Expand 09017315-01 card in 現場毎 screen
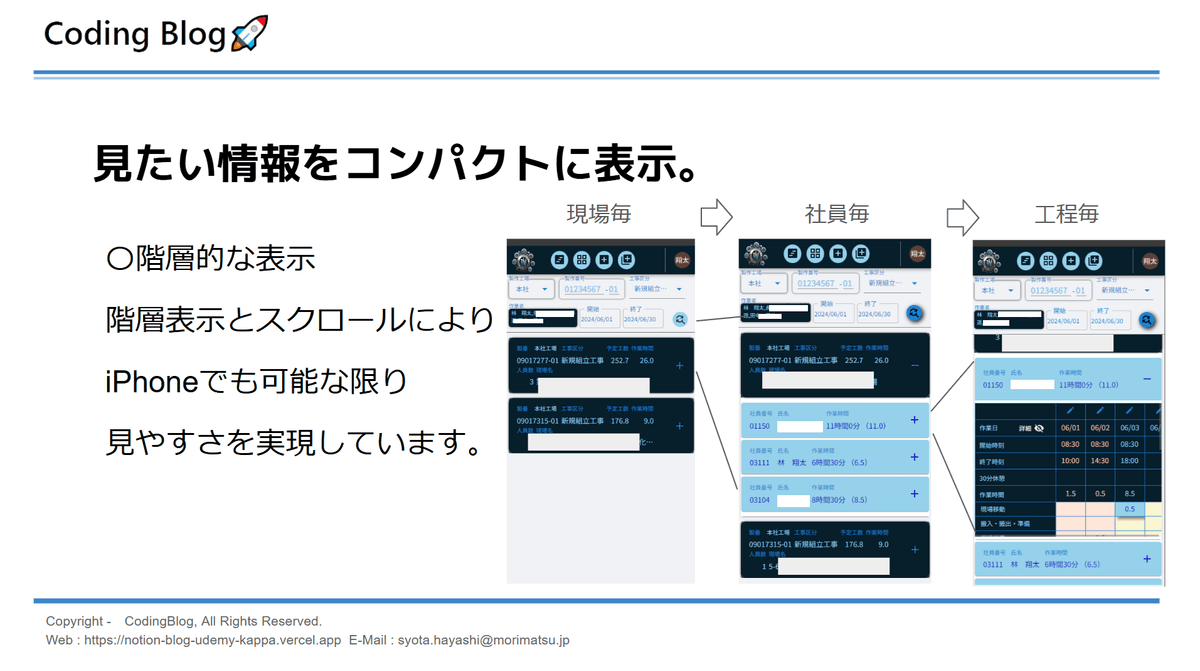 (x=680, y=426)
